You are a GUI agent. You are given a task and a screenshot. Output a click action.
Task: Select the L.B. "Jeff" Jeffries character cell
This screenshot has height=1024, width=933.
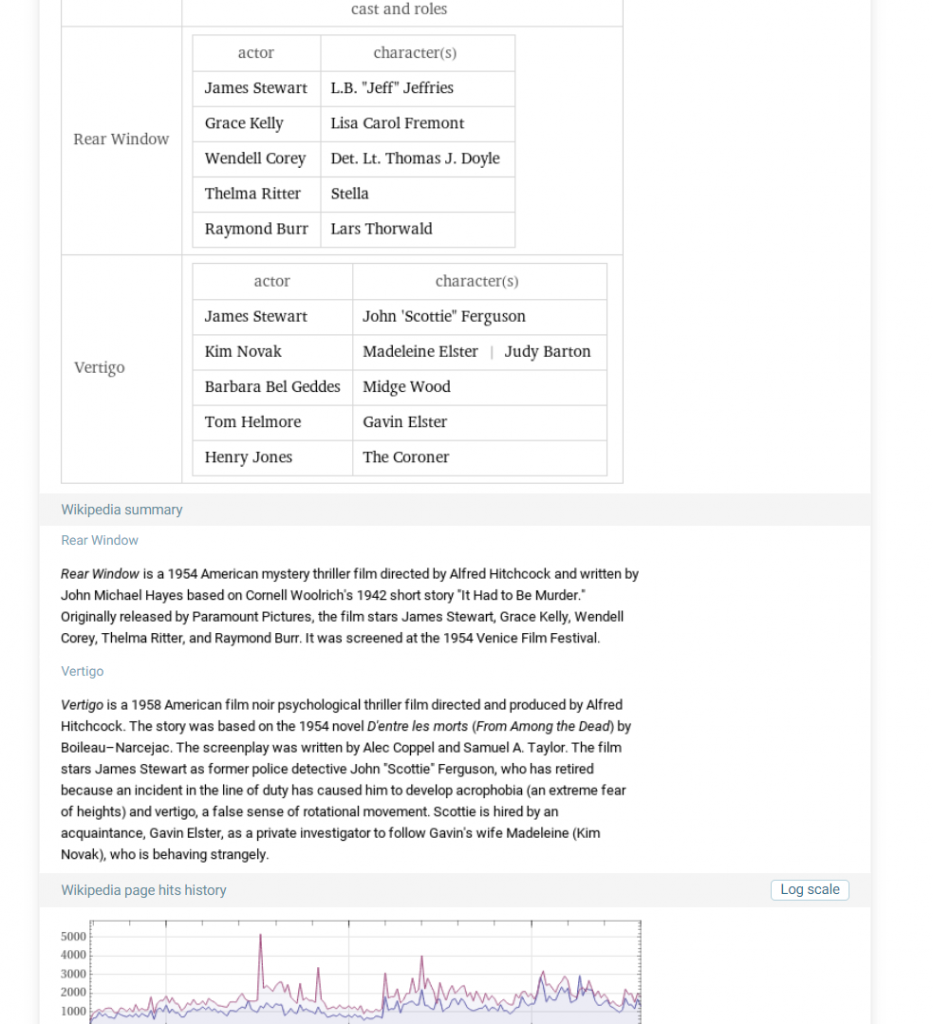[x=392, y=88]
